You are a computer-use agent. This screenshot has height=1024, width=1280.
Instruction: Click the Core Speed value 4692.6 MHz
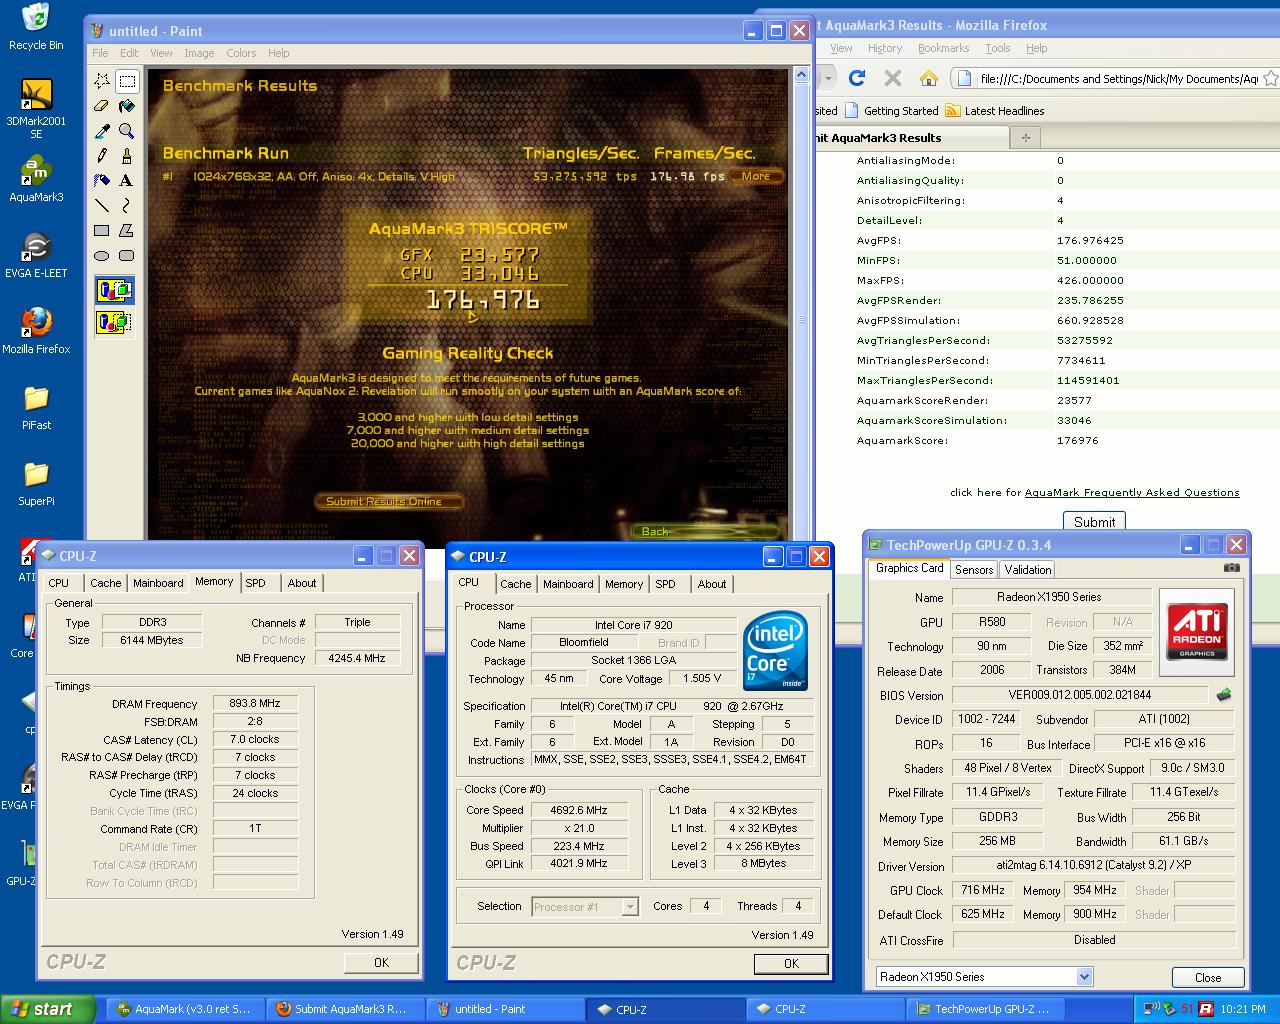[x=578, y=810]
